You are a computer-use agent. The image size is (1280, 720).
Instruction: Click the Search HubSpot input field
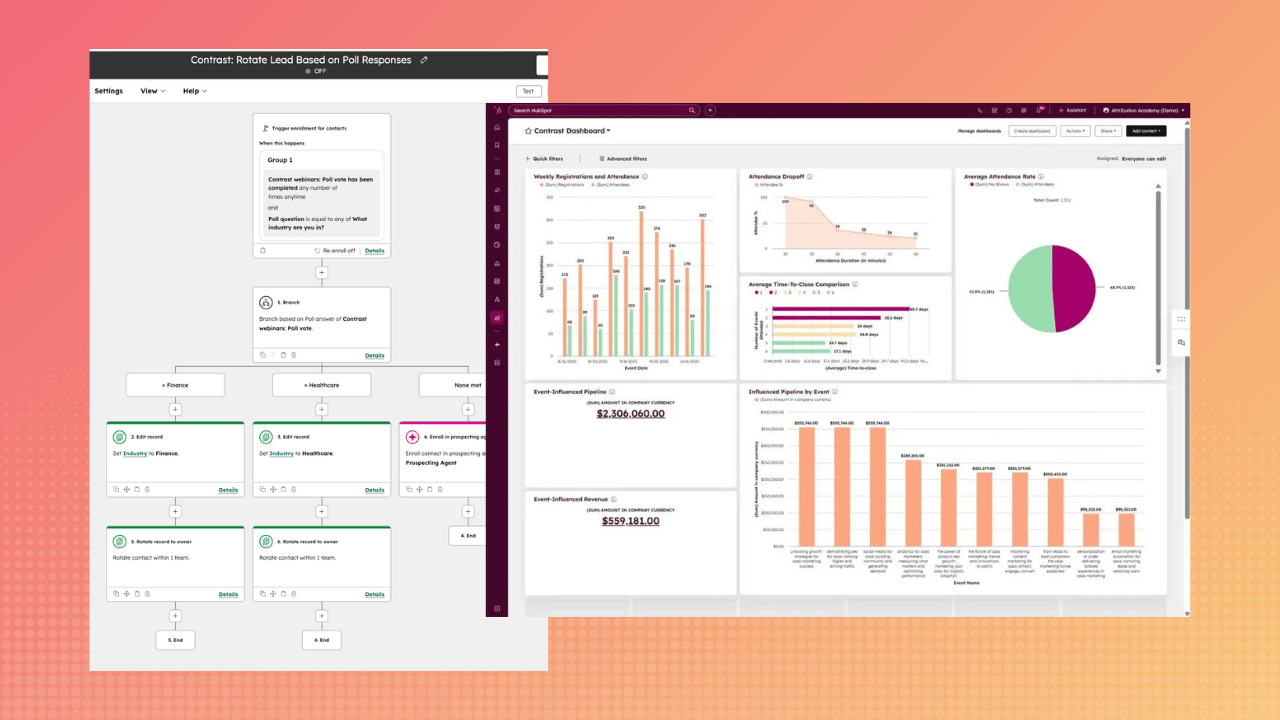[x=600, y=110]
